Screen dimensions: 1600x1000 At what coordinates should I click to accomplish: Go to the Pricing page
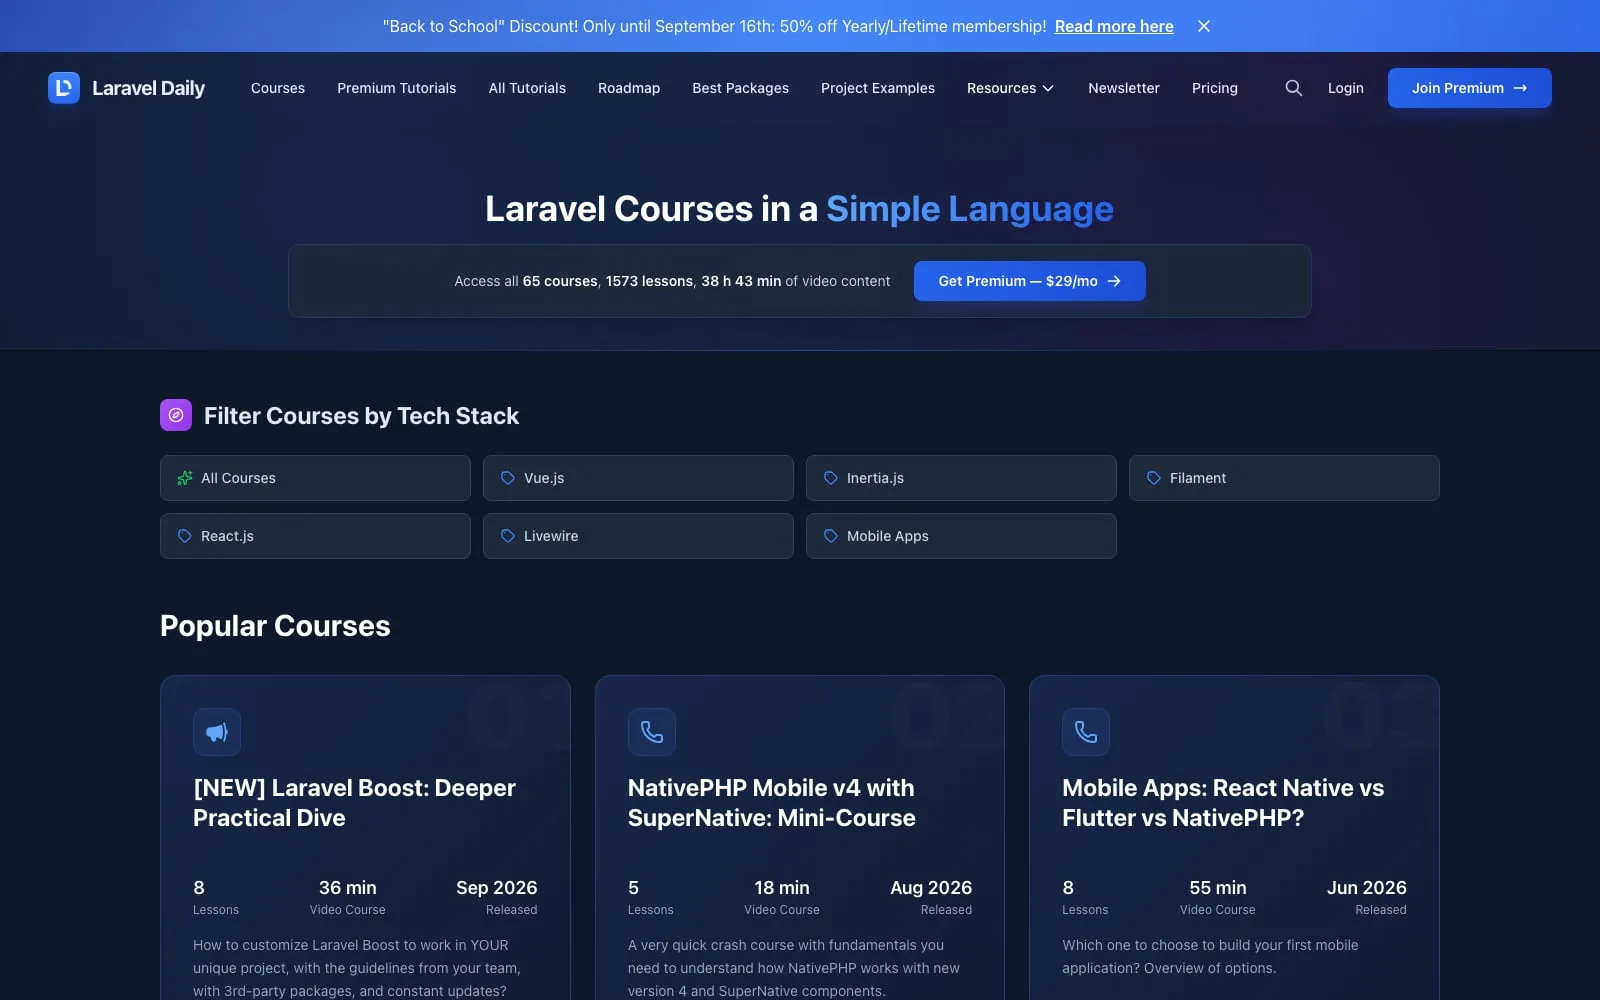tap(1215, 88)
